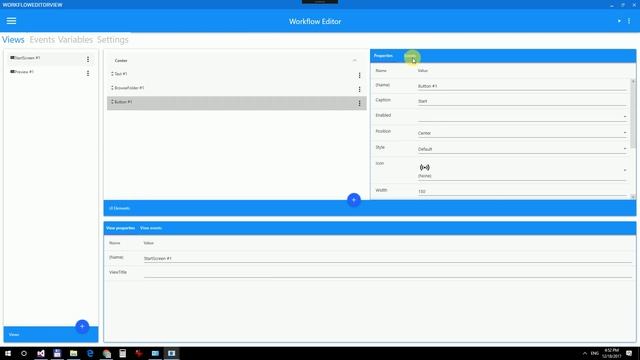Screen dimensions: 640x360
Task: Open the Style dropdown set to Default
Action: (522, 149)
